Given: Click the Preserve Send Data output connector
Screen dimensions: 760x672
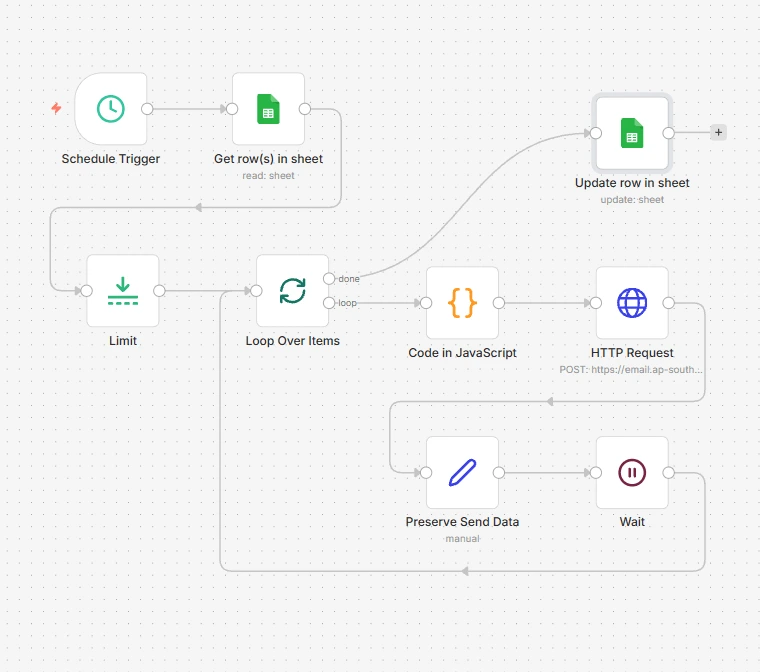Looking at the screenshot, I should 499,473.
